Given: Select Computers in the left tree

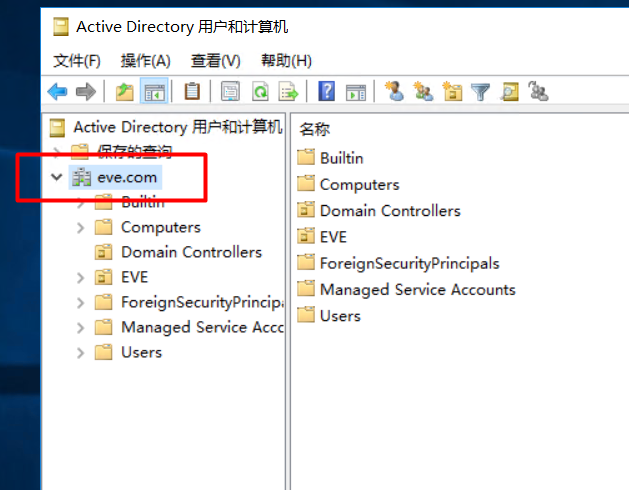Looking at the screenshot, I should tap(161, 227).
